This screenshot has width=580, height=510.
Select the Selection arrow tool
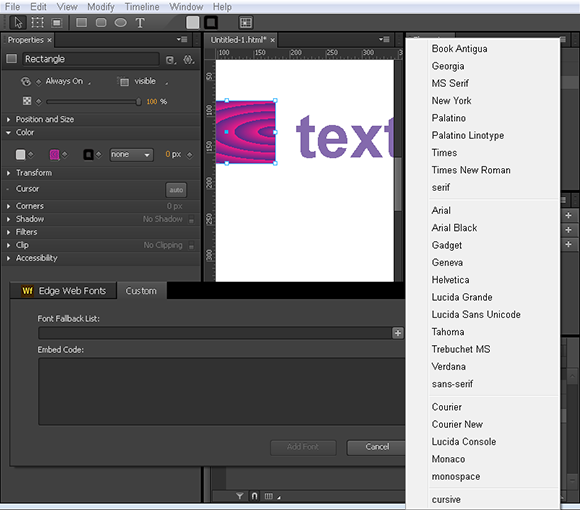click(x=17, y=23)
